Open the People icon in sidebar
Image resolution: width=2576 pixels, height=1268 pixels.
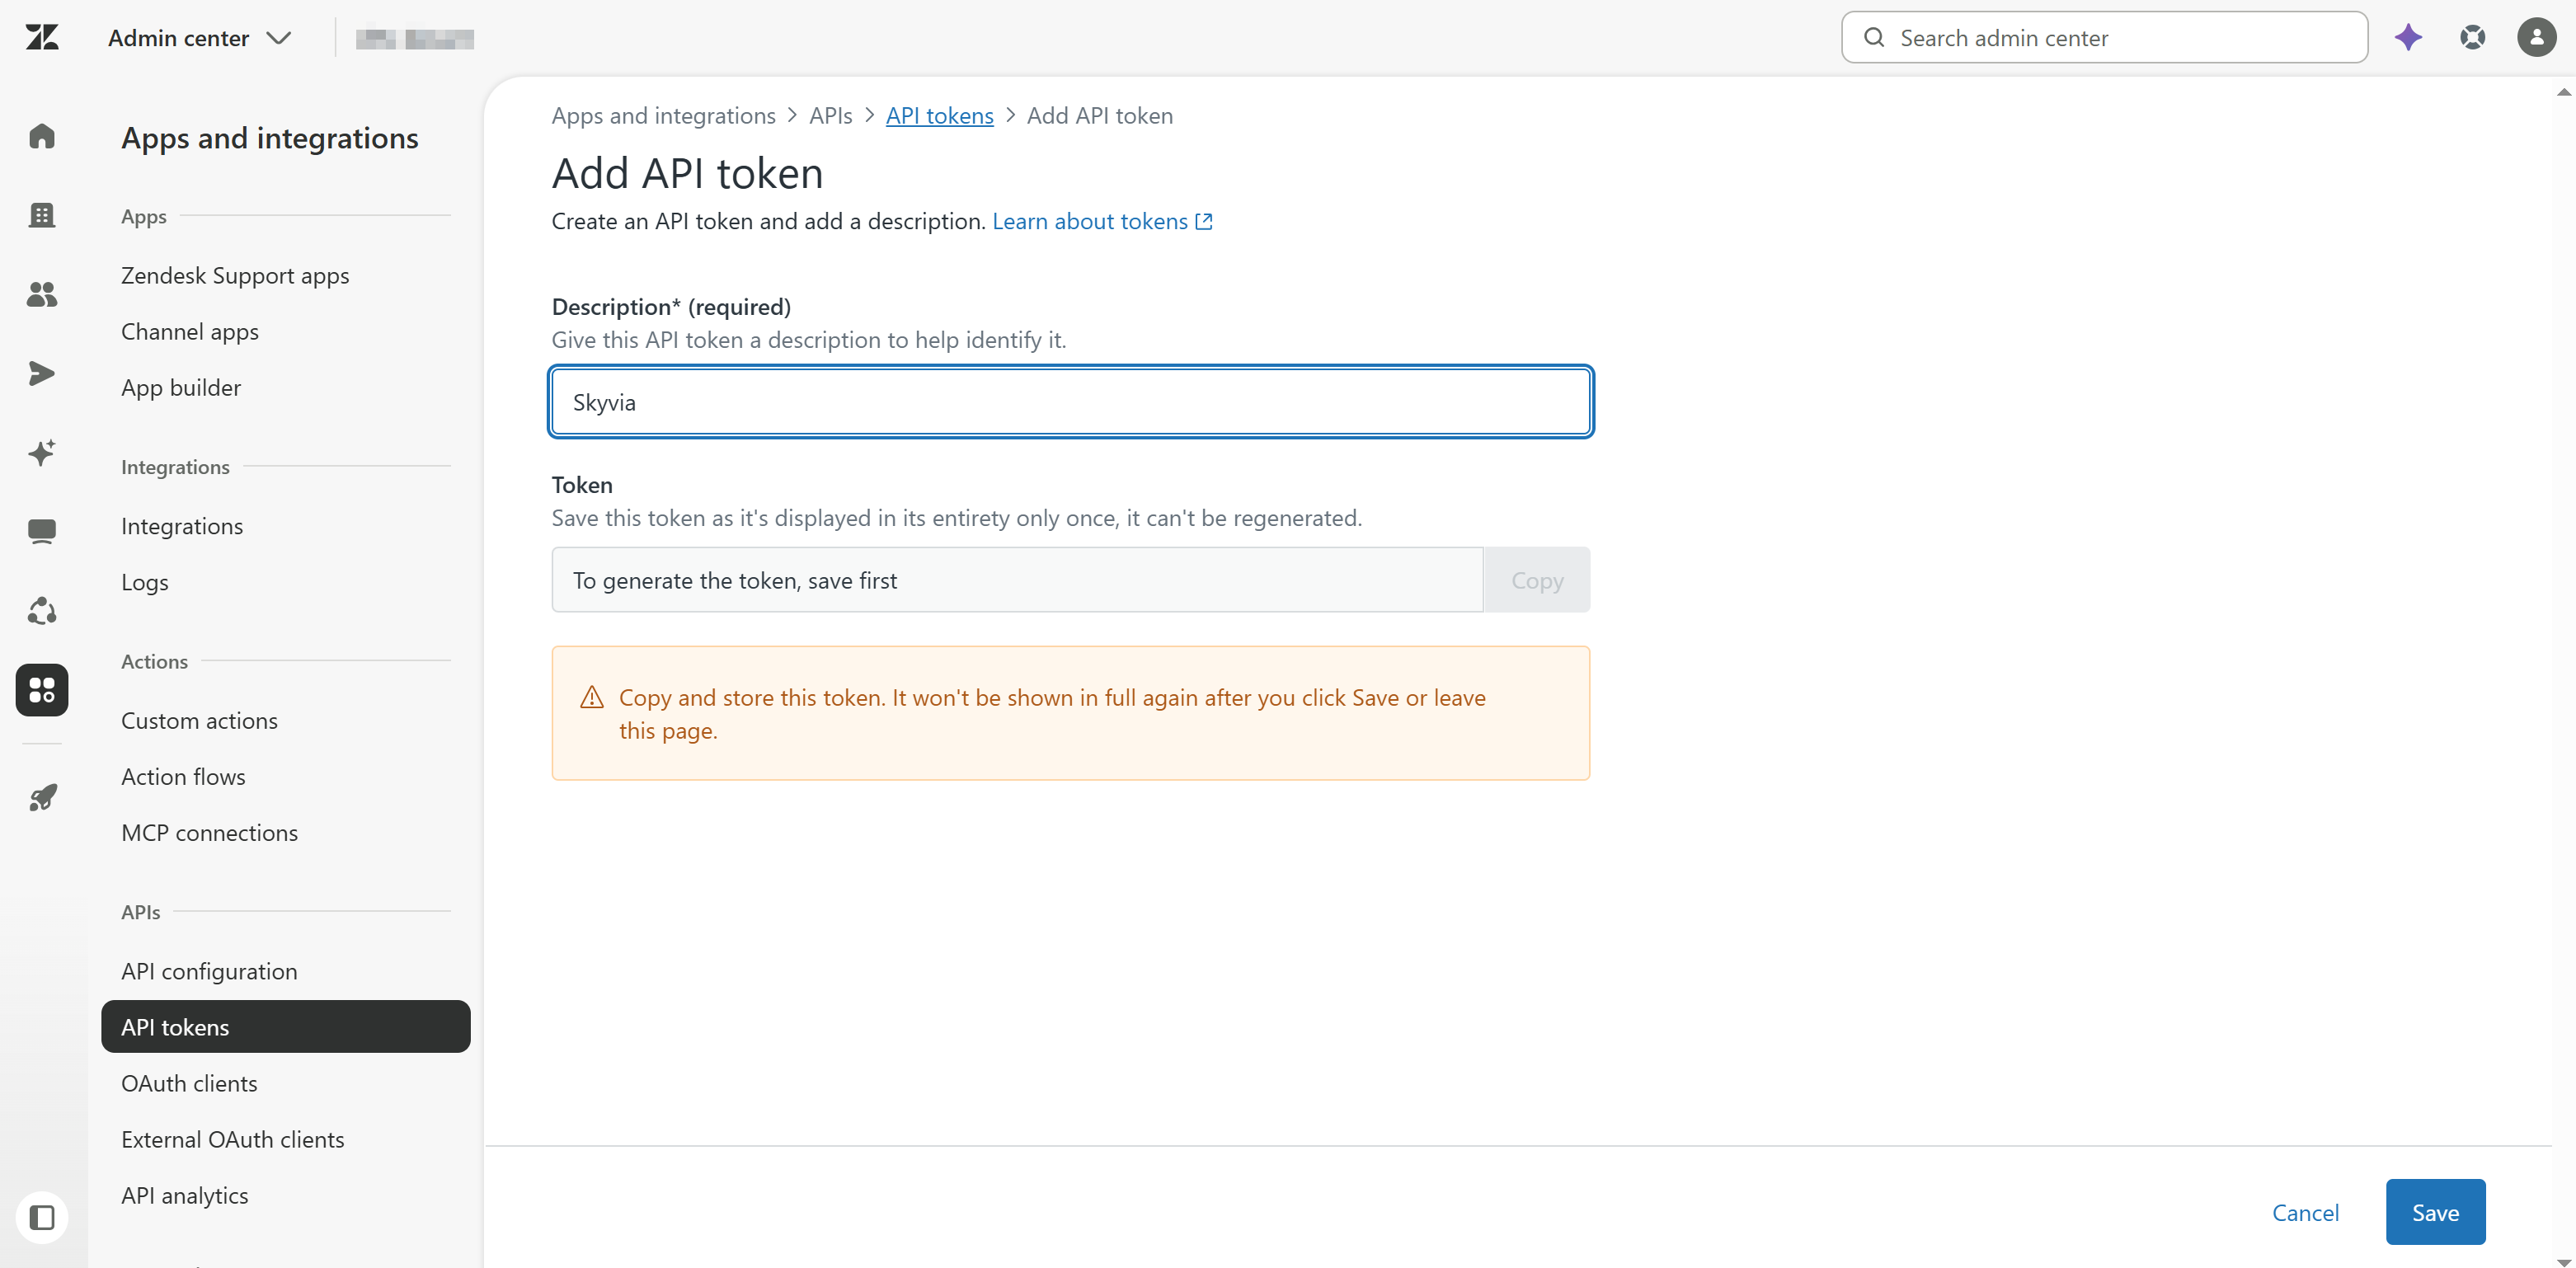click(x=42, y=293)
